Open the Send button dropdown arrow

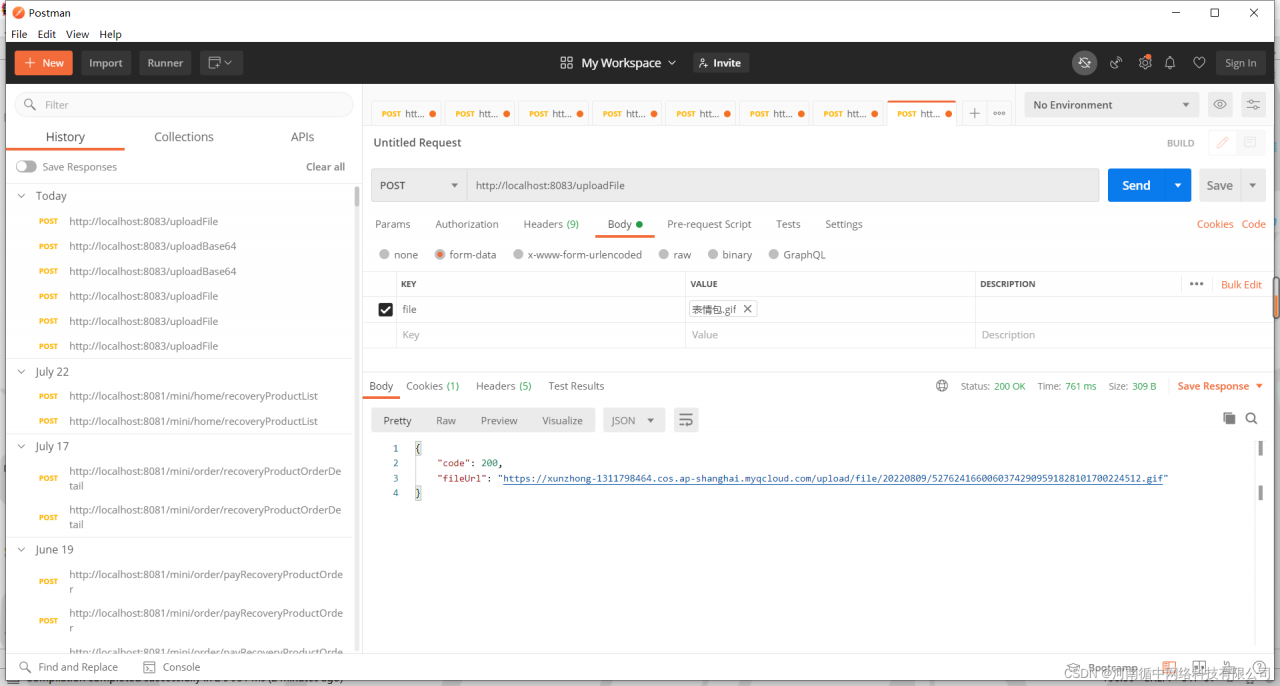click(1178, 185)
